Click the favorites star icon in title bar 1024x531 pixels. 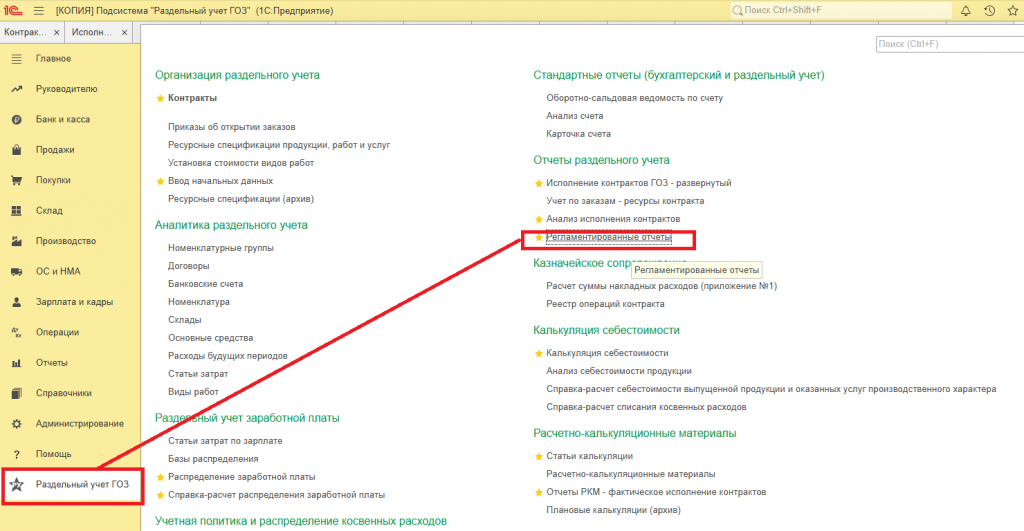(x=1012, y=10)
